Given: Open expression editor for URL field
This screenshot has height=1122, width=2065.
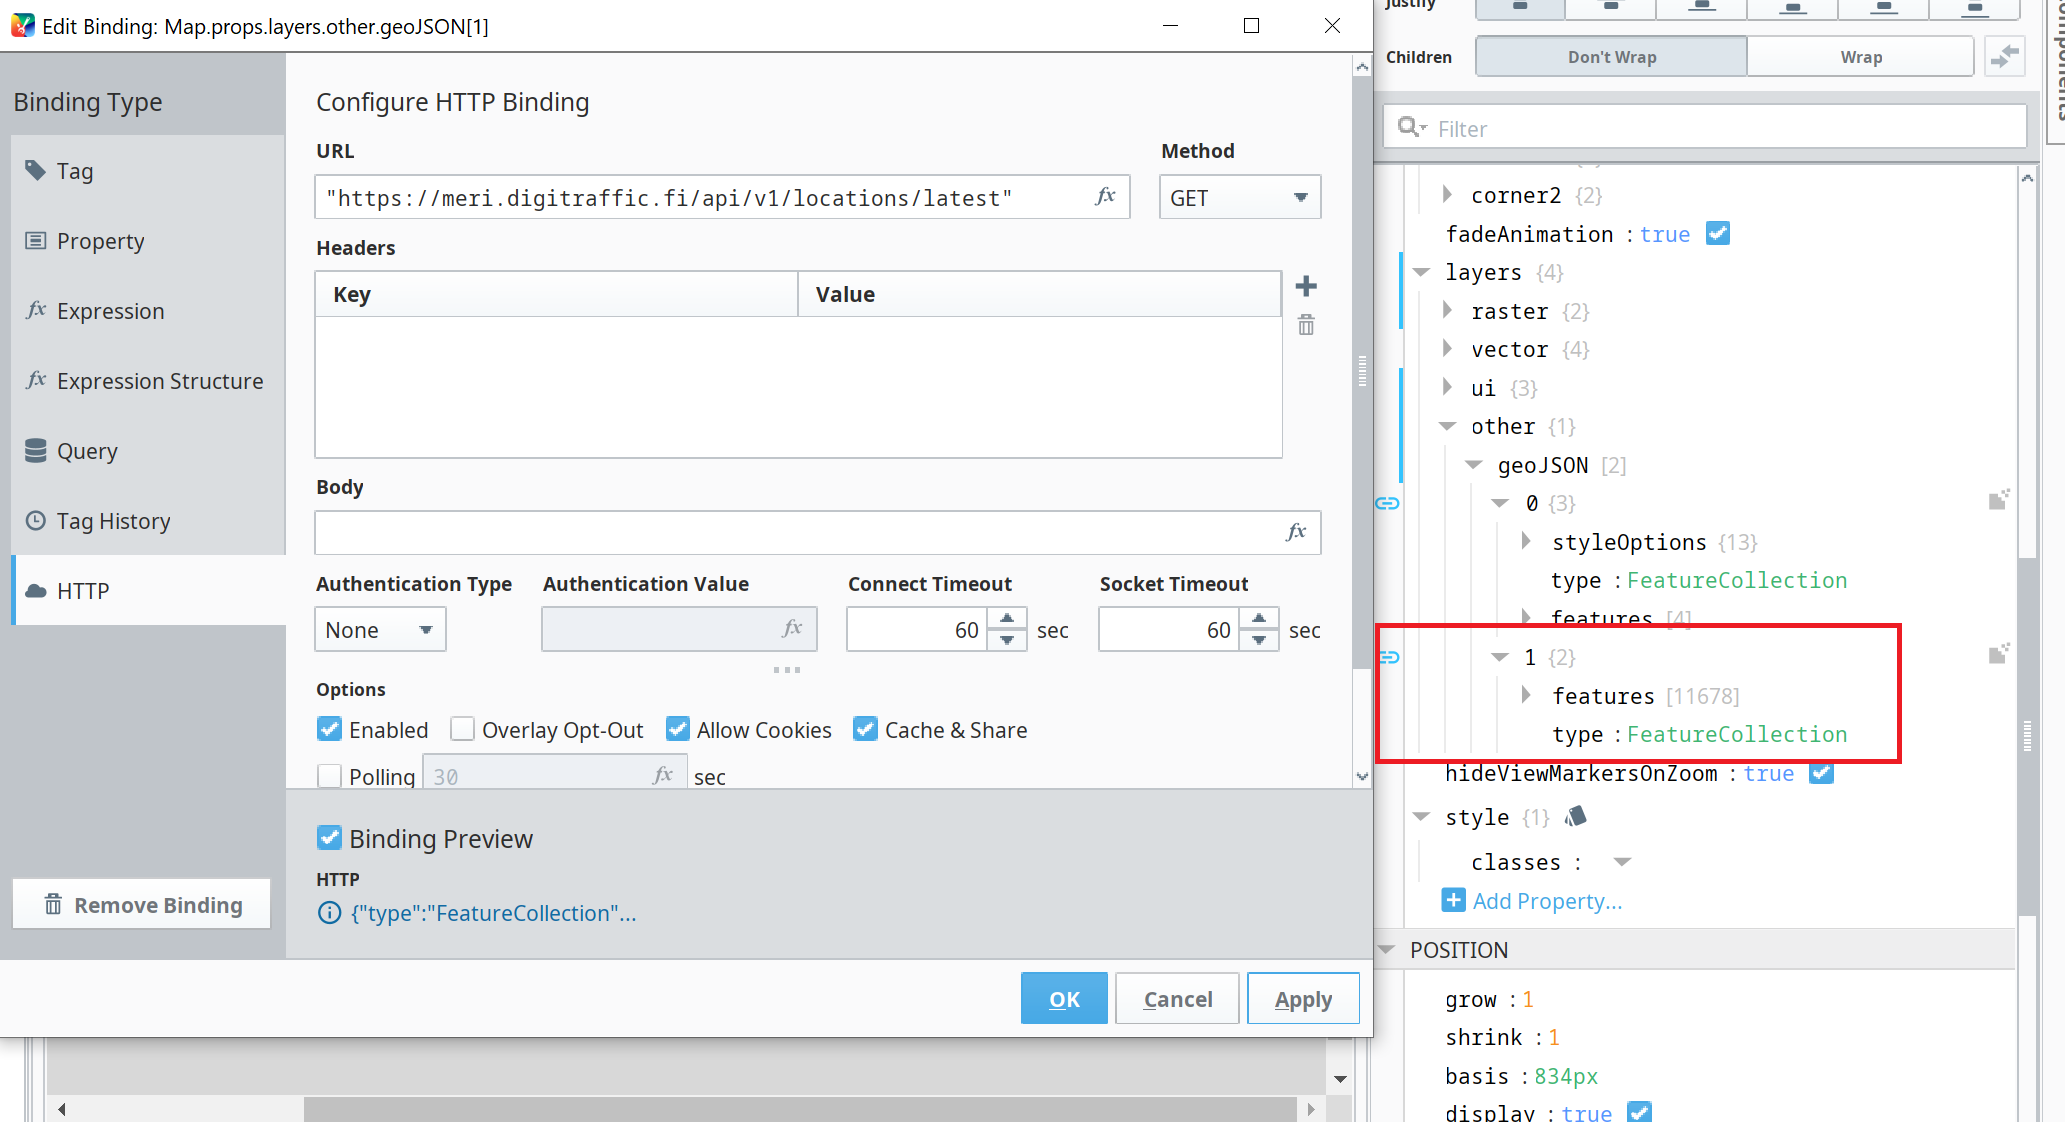Looking at the screenshot, I should [x=1105, y=197].
